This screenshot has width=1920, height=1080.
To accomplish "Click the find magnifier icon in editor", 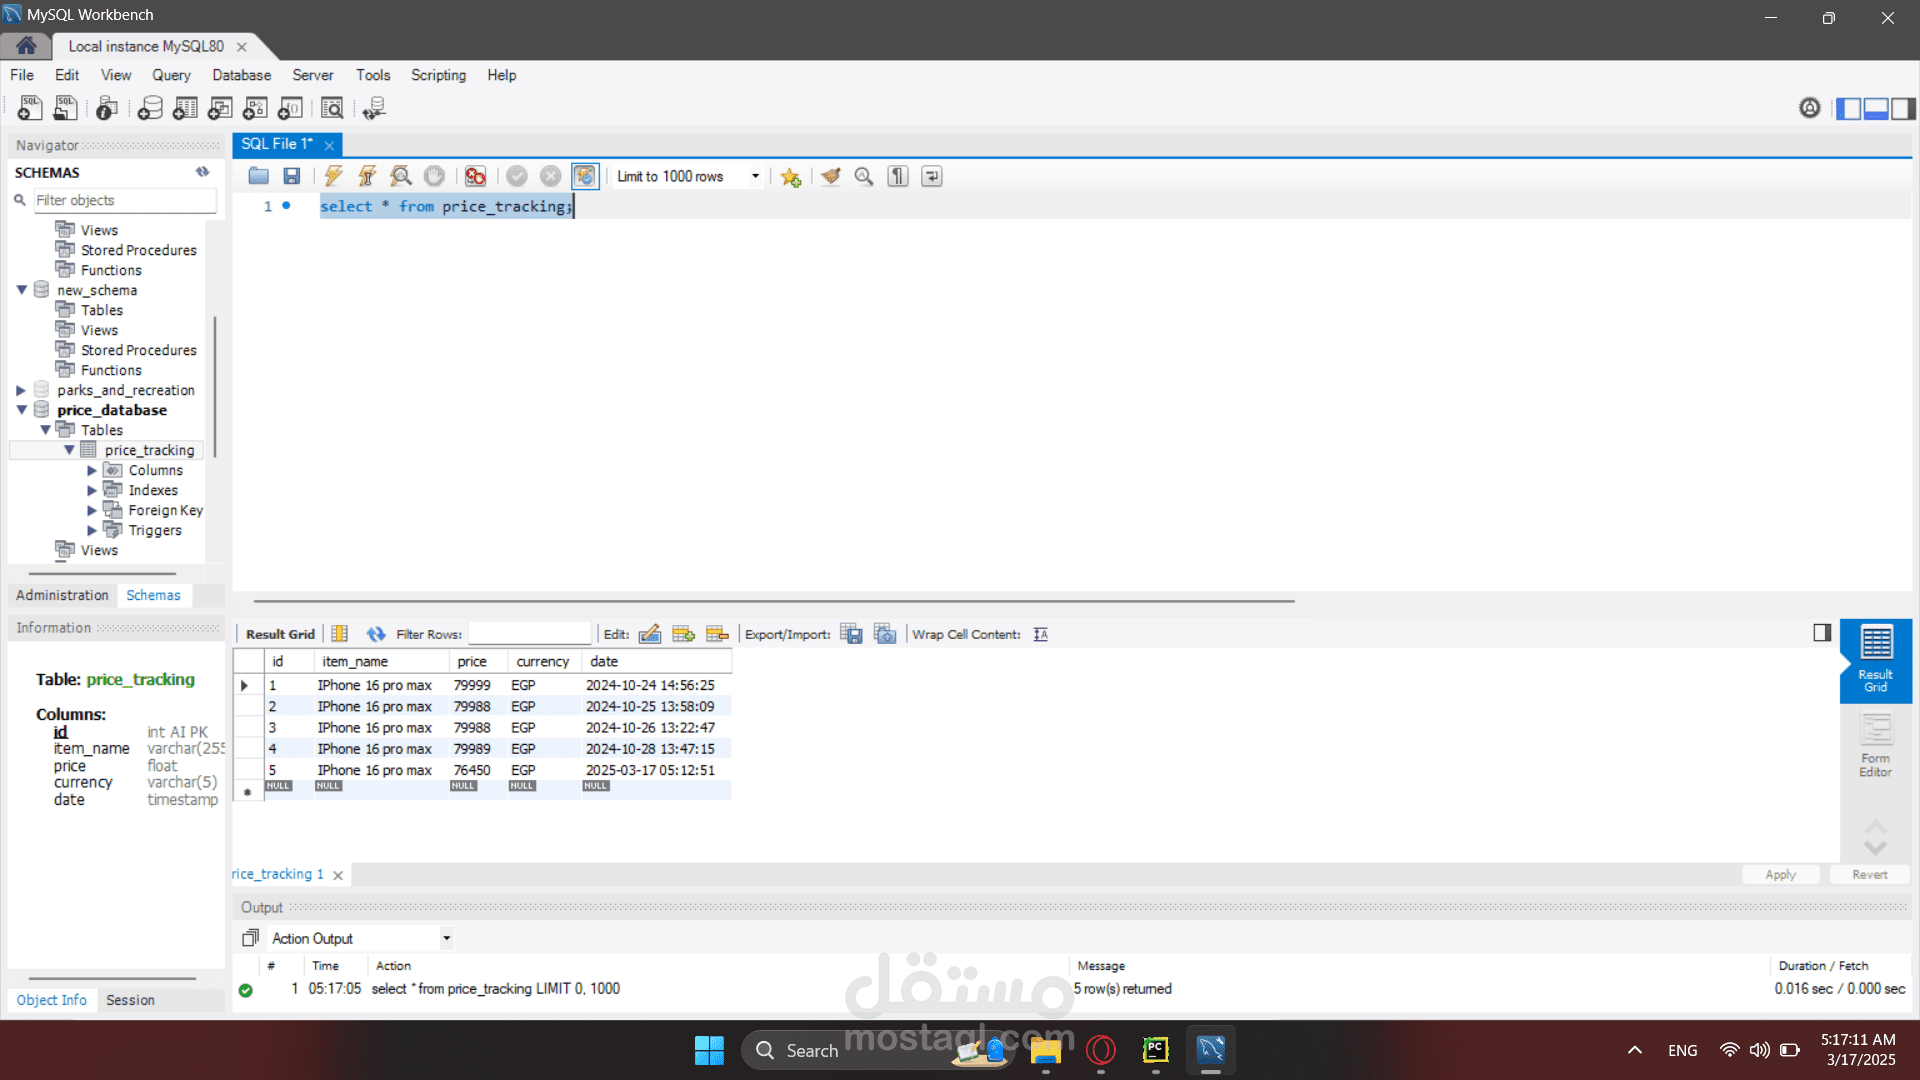I will pos(864,177).
